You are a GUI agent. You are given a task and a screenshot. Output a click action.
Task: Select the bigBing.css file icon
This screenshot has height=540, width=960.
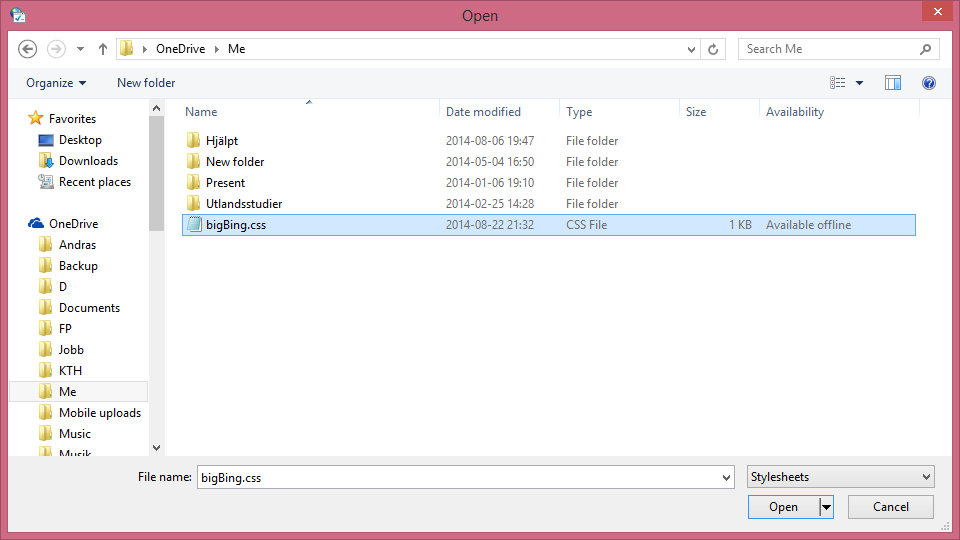tap(194, 225)
